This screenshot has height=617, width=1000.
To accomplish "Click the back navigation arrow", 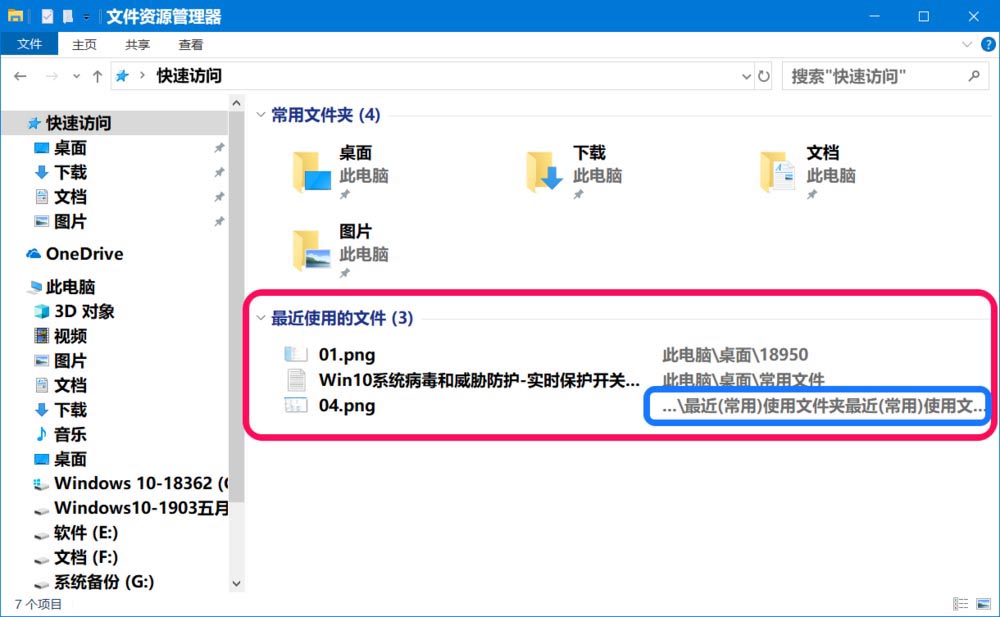I will pos(20,77).
